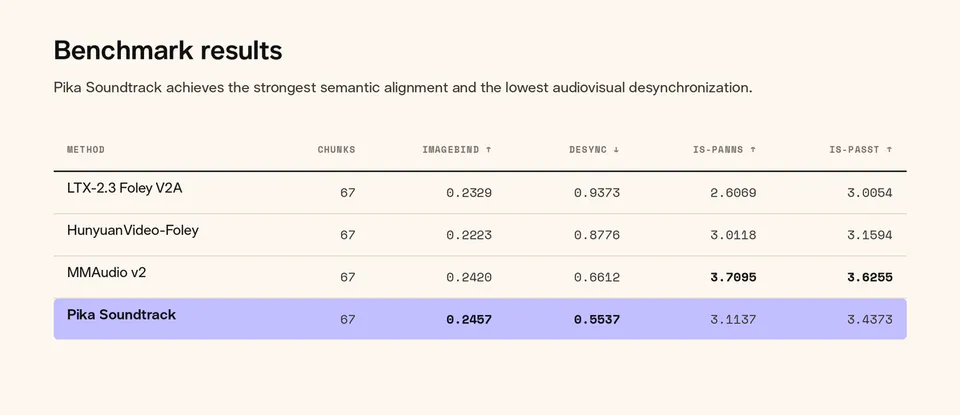Click the Benchmark results heading
Image resolution: width=960 pixels, height=415 pixels.
(168, 50)
